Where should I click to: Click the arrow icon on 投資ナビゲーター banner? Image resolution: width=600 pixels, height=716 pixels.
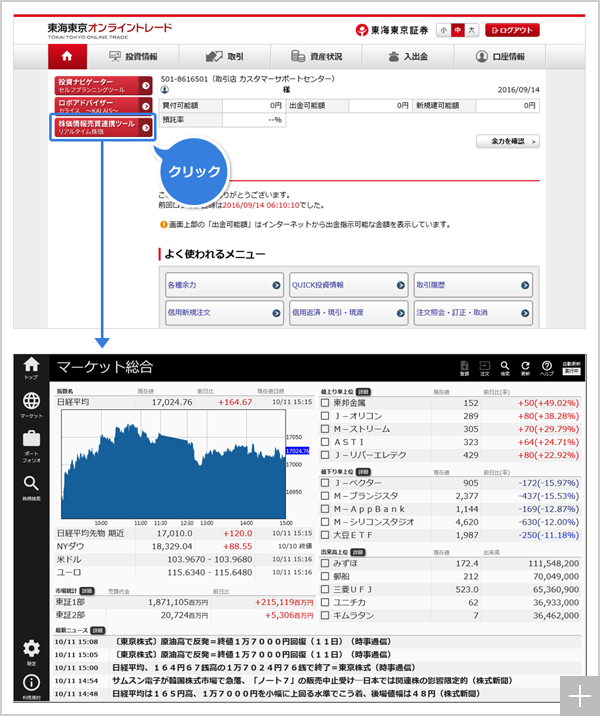(x=146, y=85)
